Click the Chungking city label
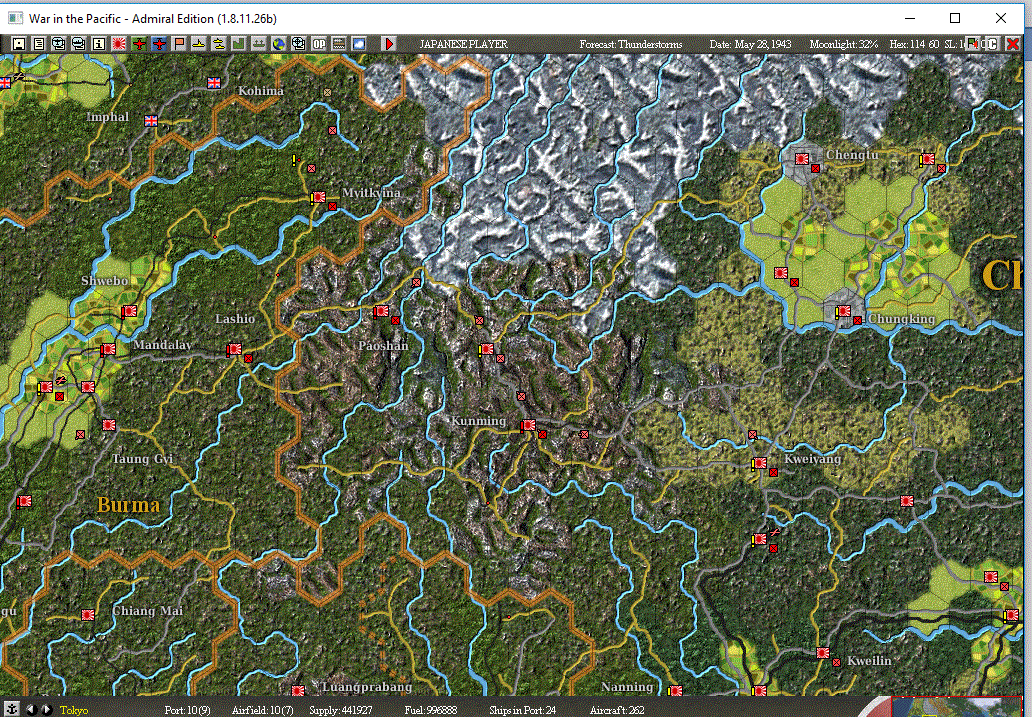The height and width of the screenshot is (717, 1032). click(901, 319)
